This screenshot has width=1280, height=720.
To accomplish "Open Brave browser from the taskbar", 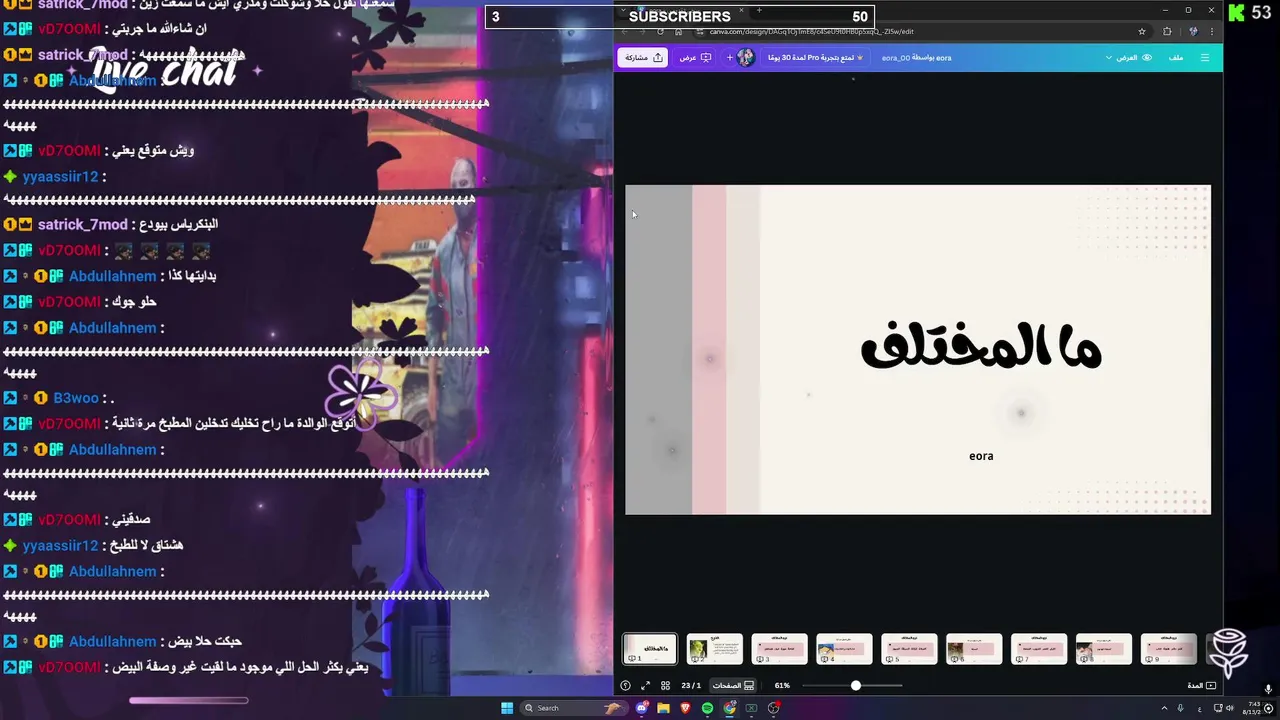I will click(x=686, y=708).
